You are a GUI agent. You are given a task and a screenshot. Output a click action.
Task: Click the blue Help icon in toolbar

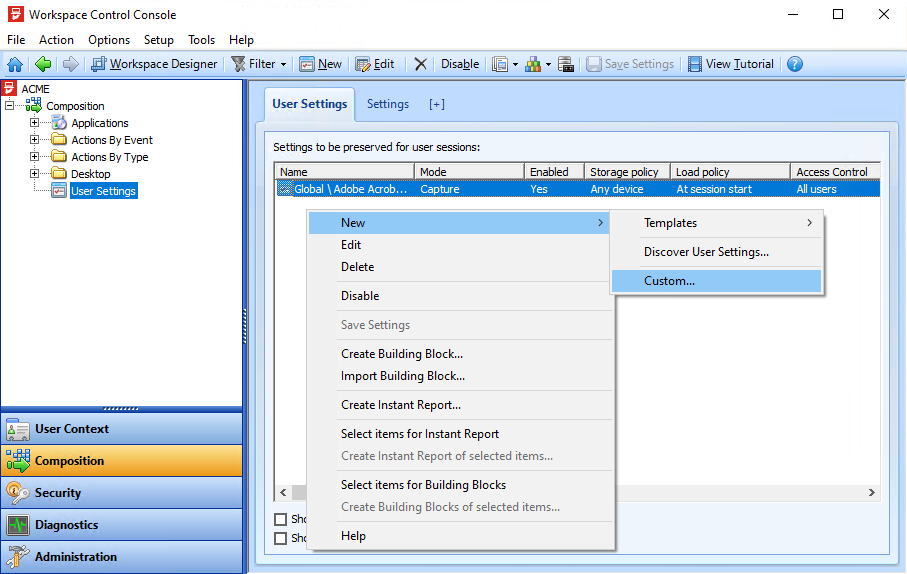795,64
